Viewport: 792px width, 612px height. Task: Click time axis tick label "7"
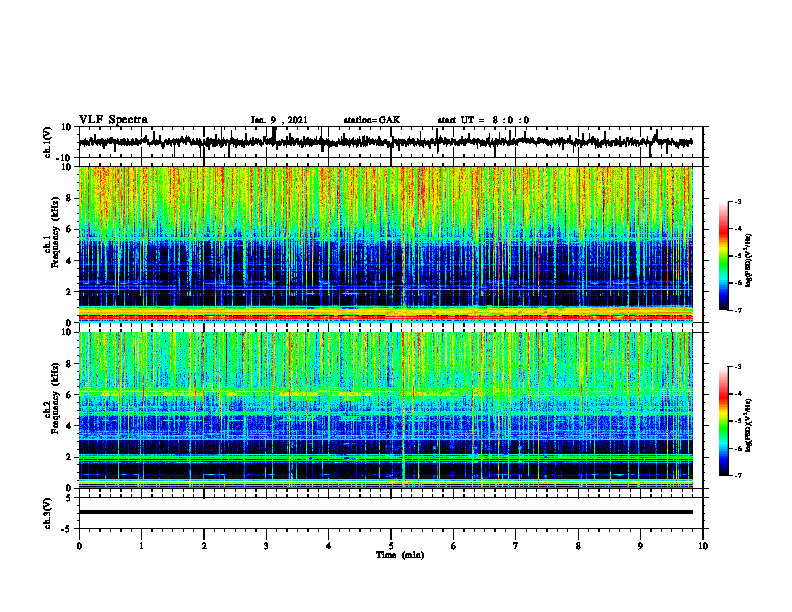pos(516,546)
